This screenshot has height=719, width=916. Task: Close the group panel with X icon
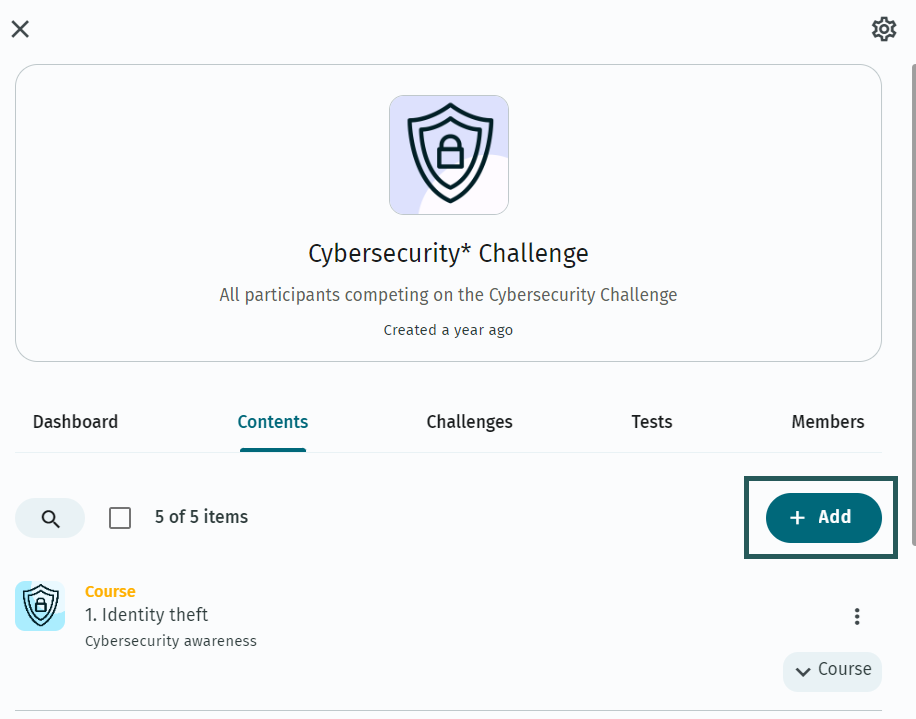20,29
